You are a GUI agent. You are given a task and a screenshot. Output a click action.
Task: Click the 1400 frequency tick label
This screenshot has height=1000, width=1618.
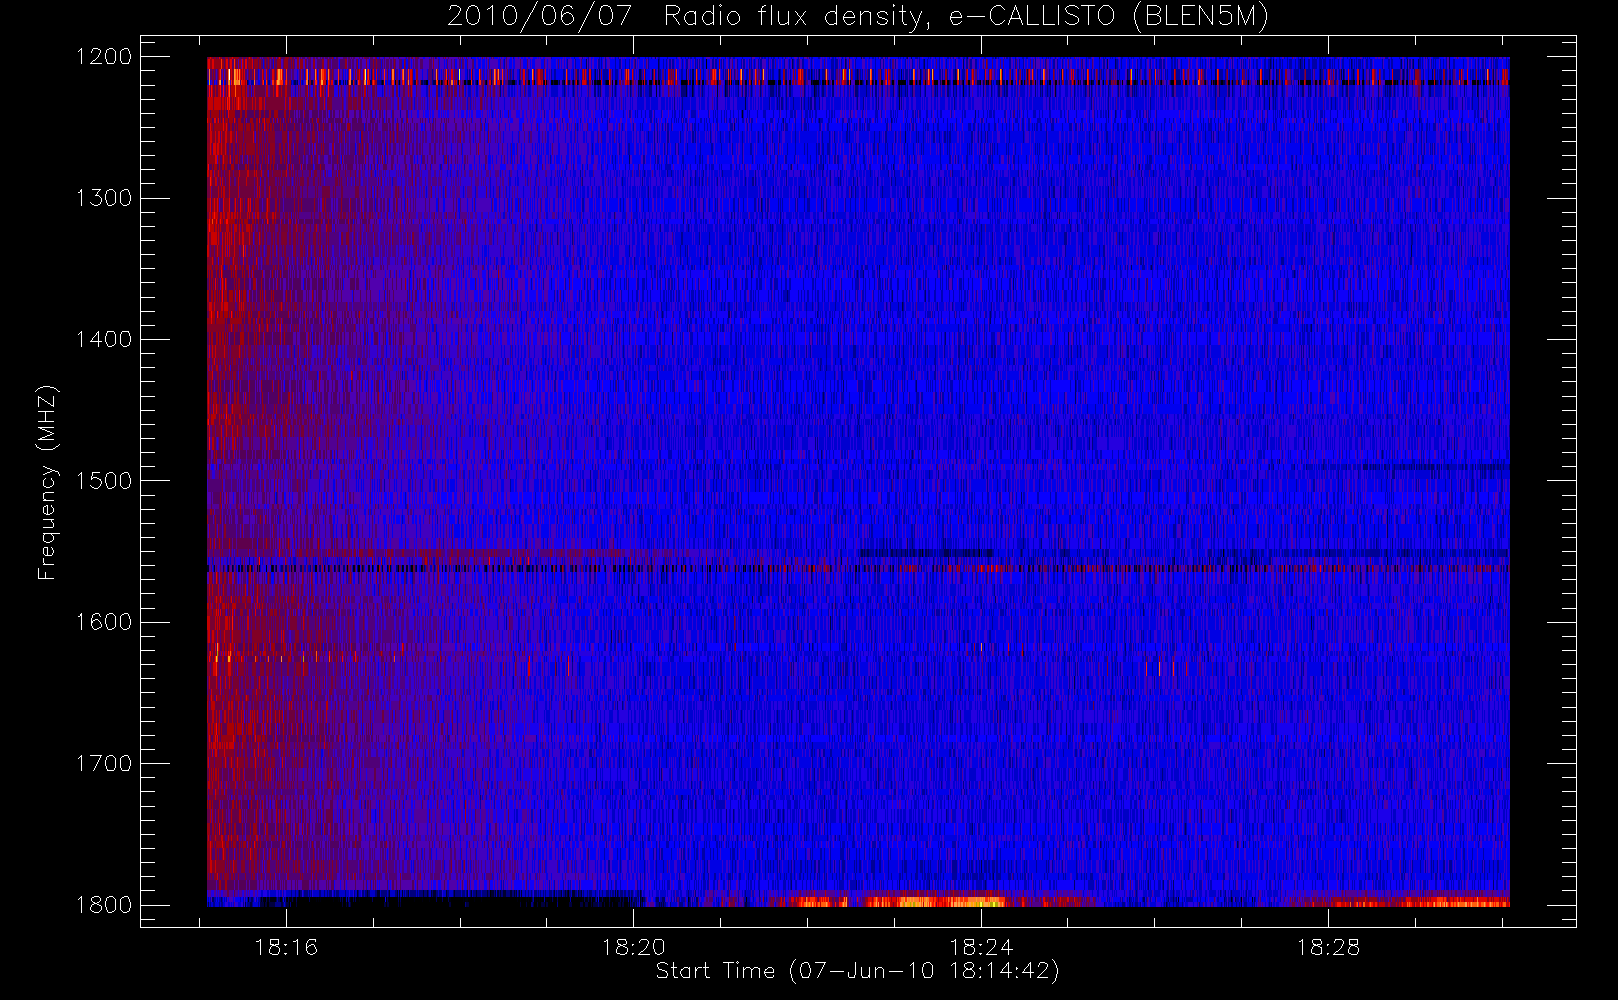104,340
